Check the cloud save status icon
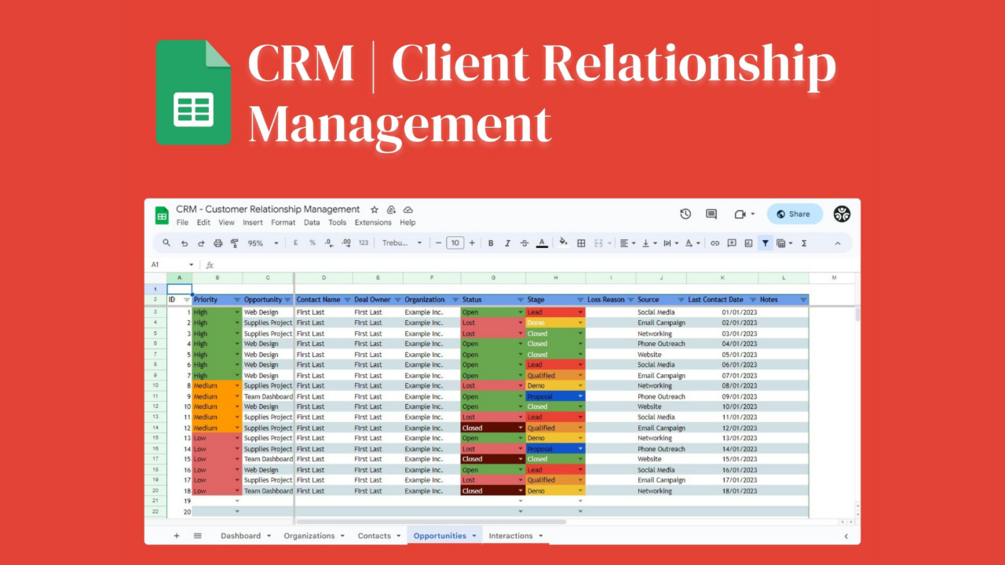1005x565 pixels. (x=408, y=209)
